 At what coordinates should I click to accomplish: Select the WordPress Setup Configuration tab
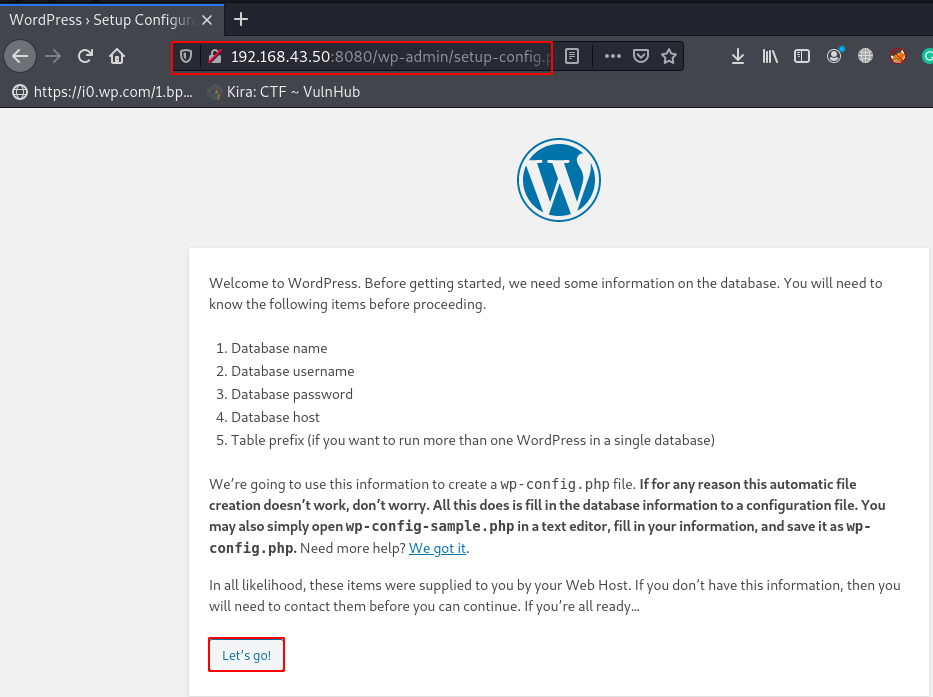112,20
